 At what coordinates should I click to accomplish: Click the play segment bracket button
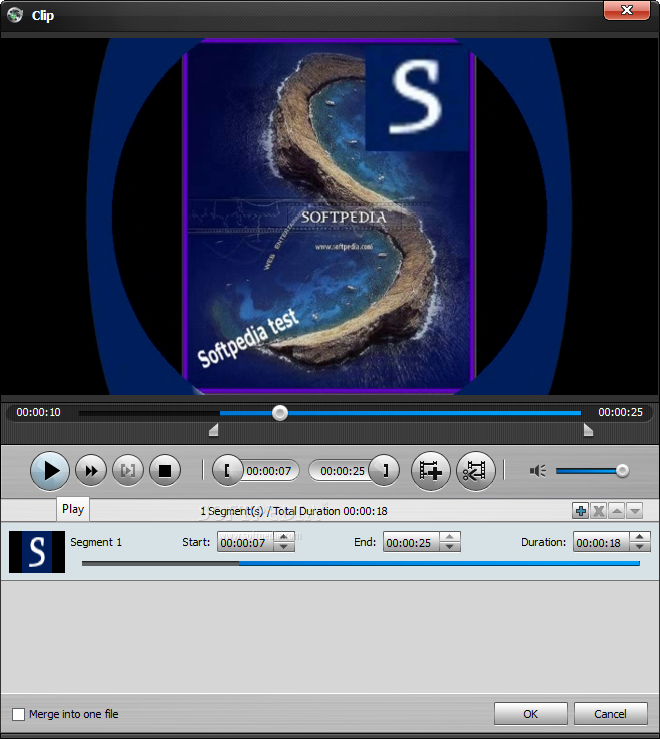coord(128,470)
